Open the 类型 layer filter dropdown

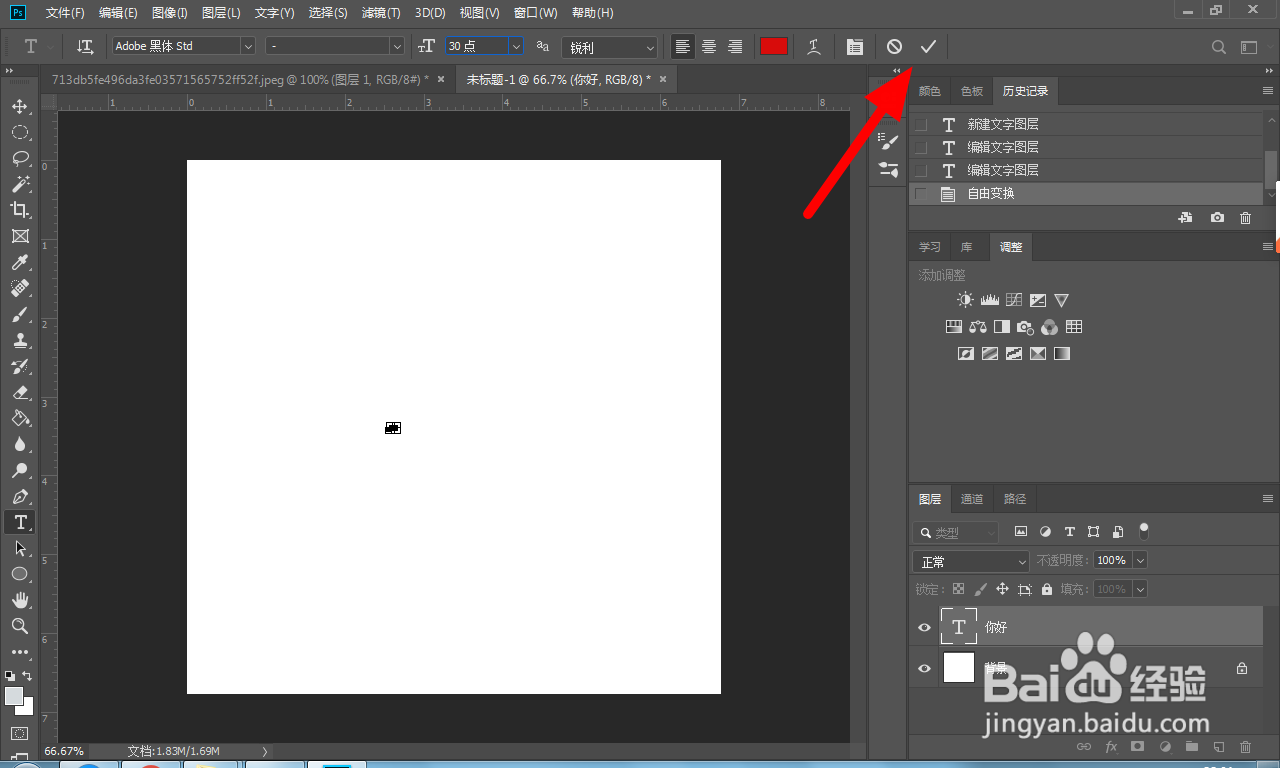[x=955, y=533]
